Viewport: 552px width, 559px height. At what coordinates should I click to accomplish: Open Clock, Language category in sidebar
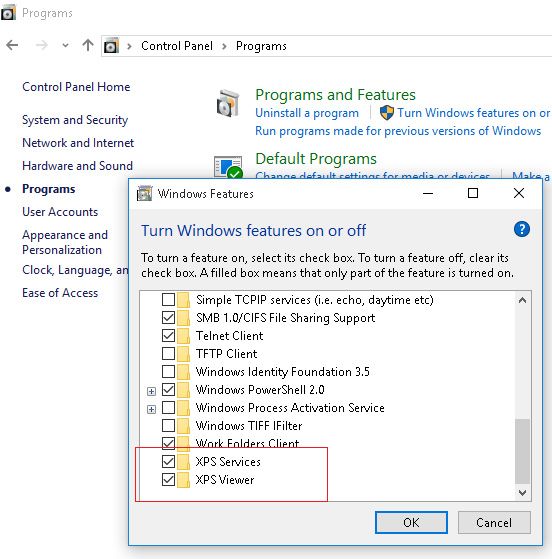tap(75, 270)
